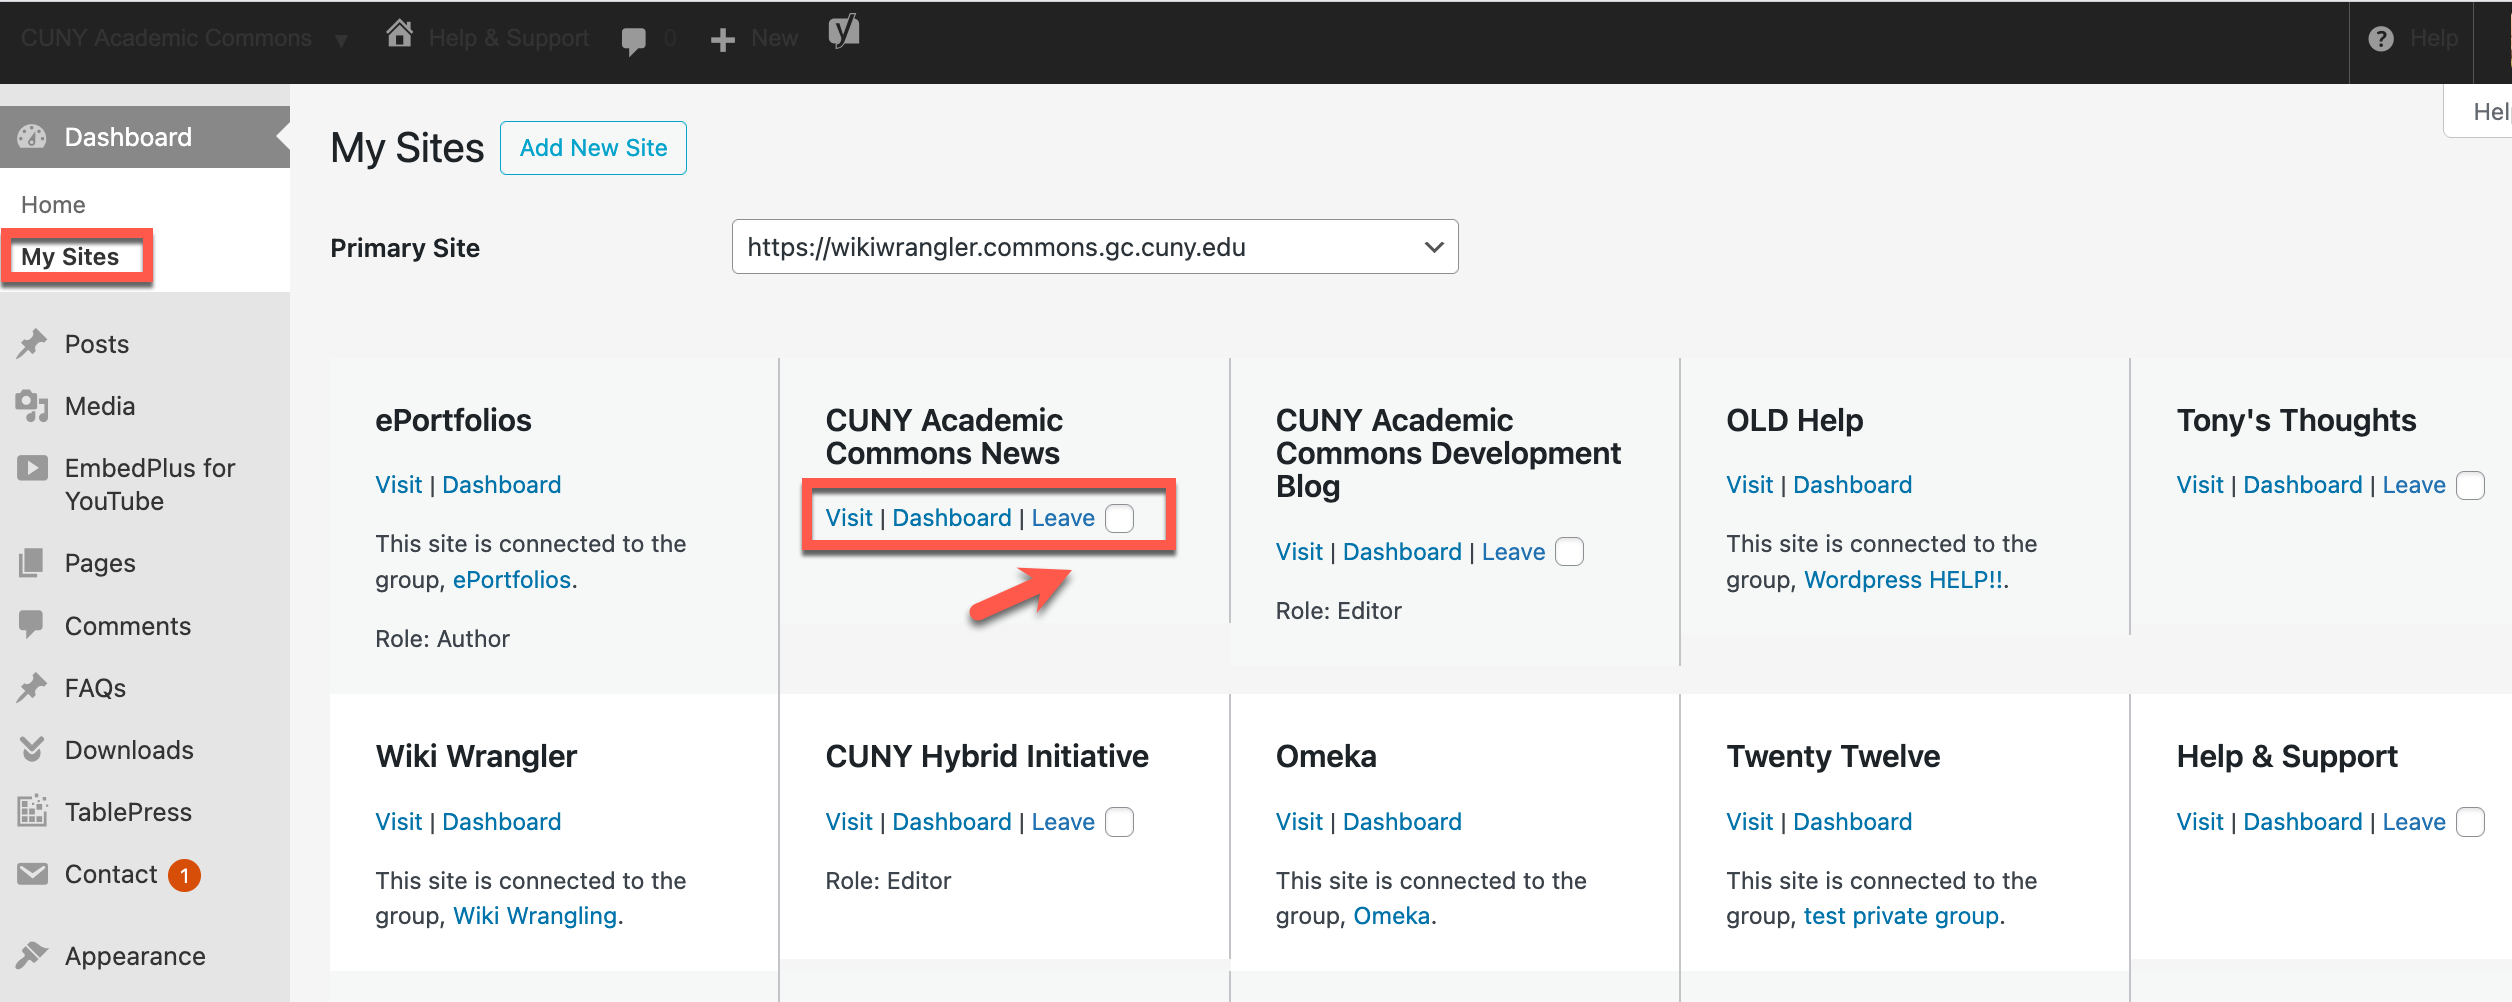
Task: Click the Downloads arrow icon
Action: [x=32, y=749]
